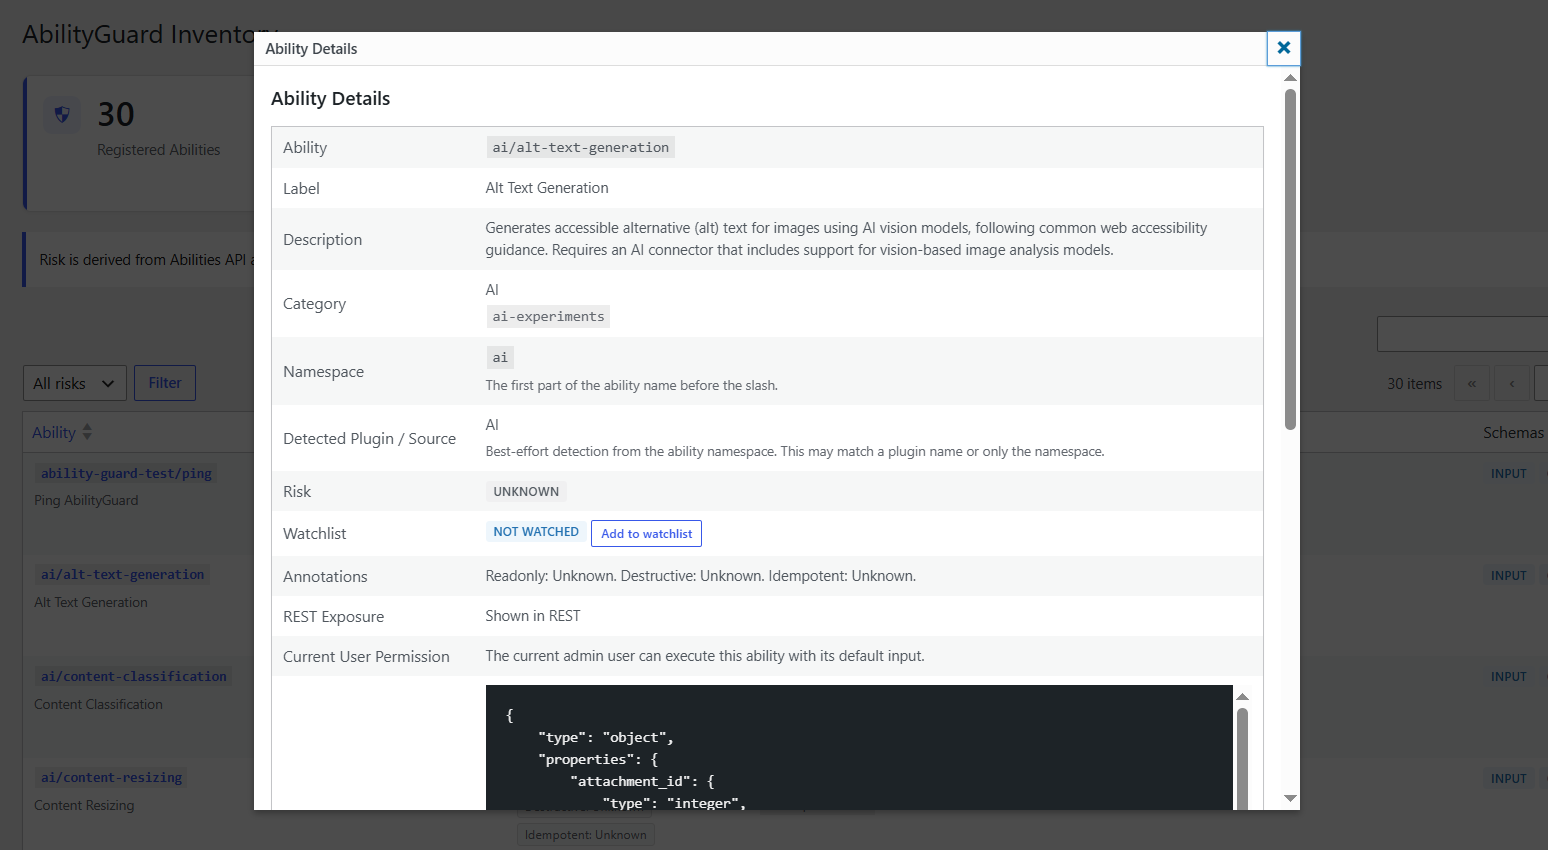
Task: Click the ai-experiments category code tag
Action: [548, 316]
